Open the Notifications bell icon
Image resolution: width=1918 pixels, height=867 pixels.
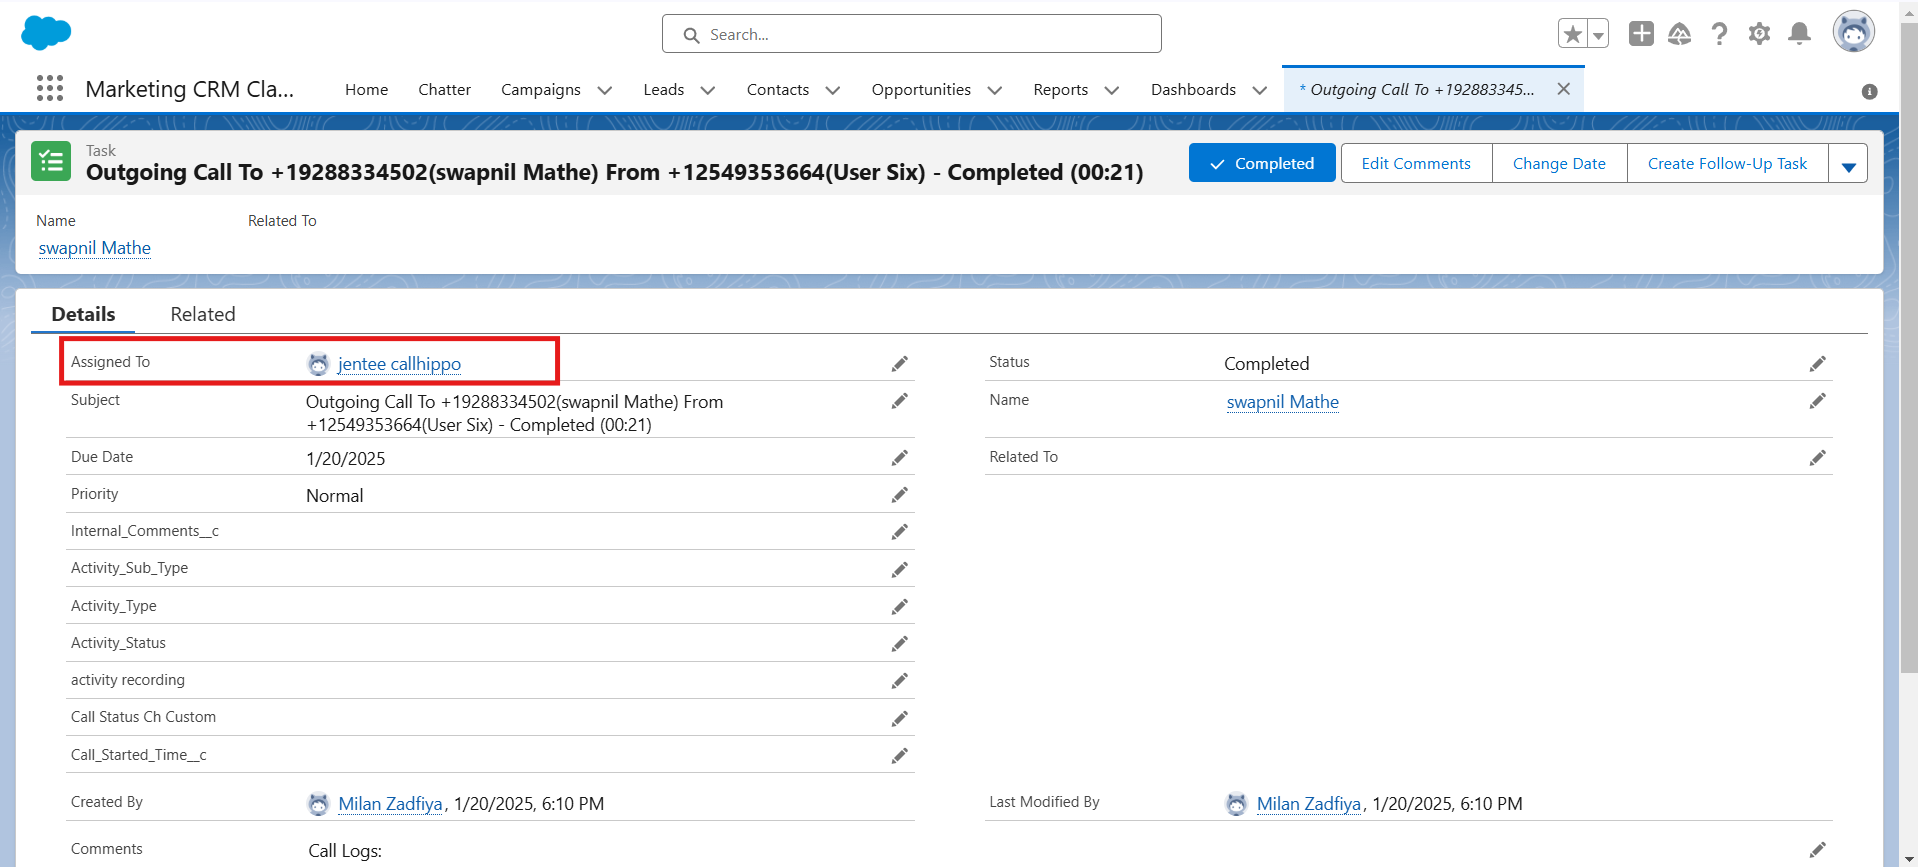click(1799, 34)
